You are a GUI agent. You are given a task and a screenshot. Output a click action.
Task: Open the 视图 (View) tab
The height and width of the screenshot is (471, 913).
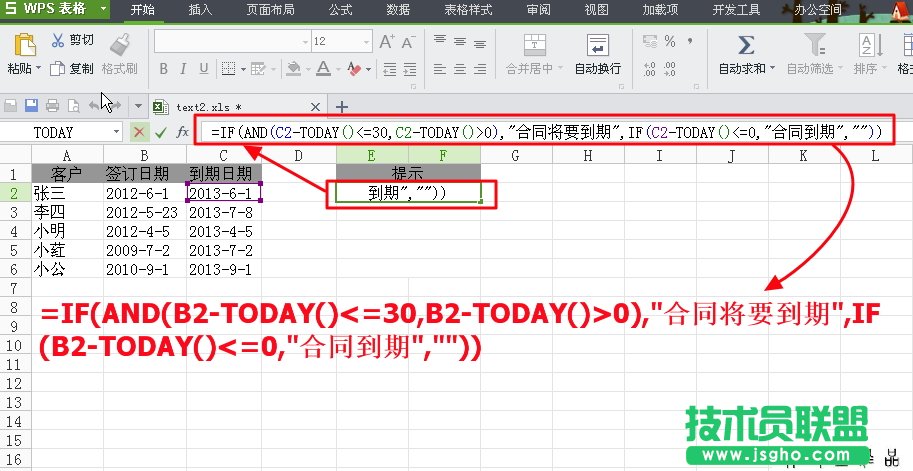point(596,9)
